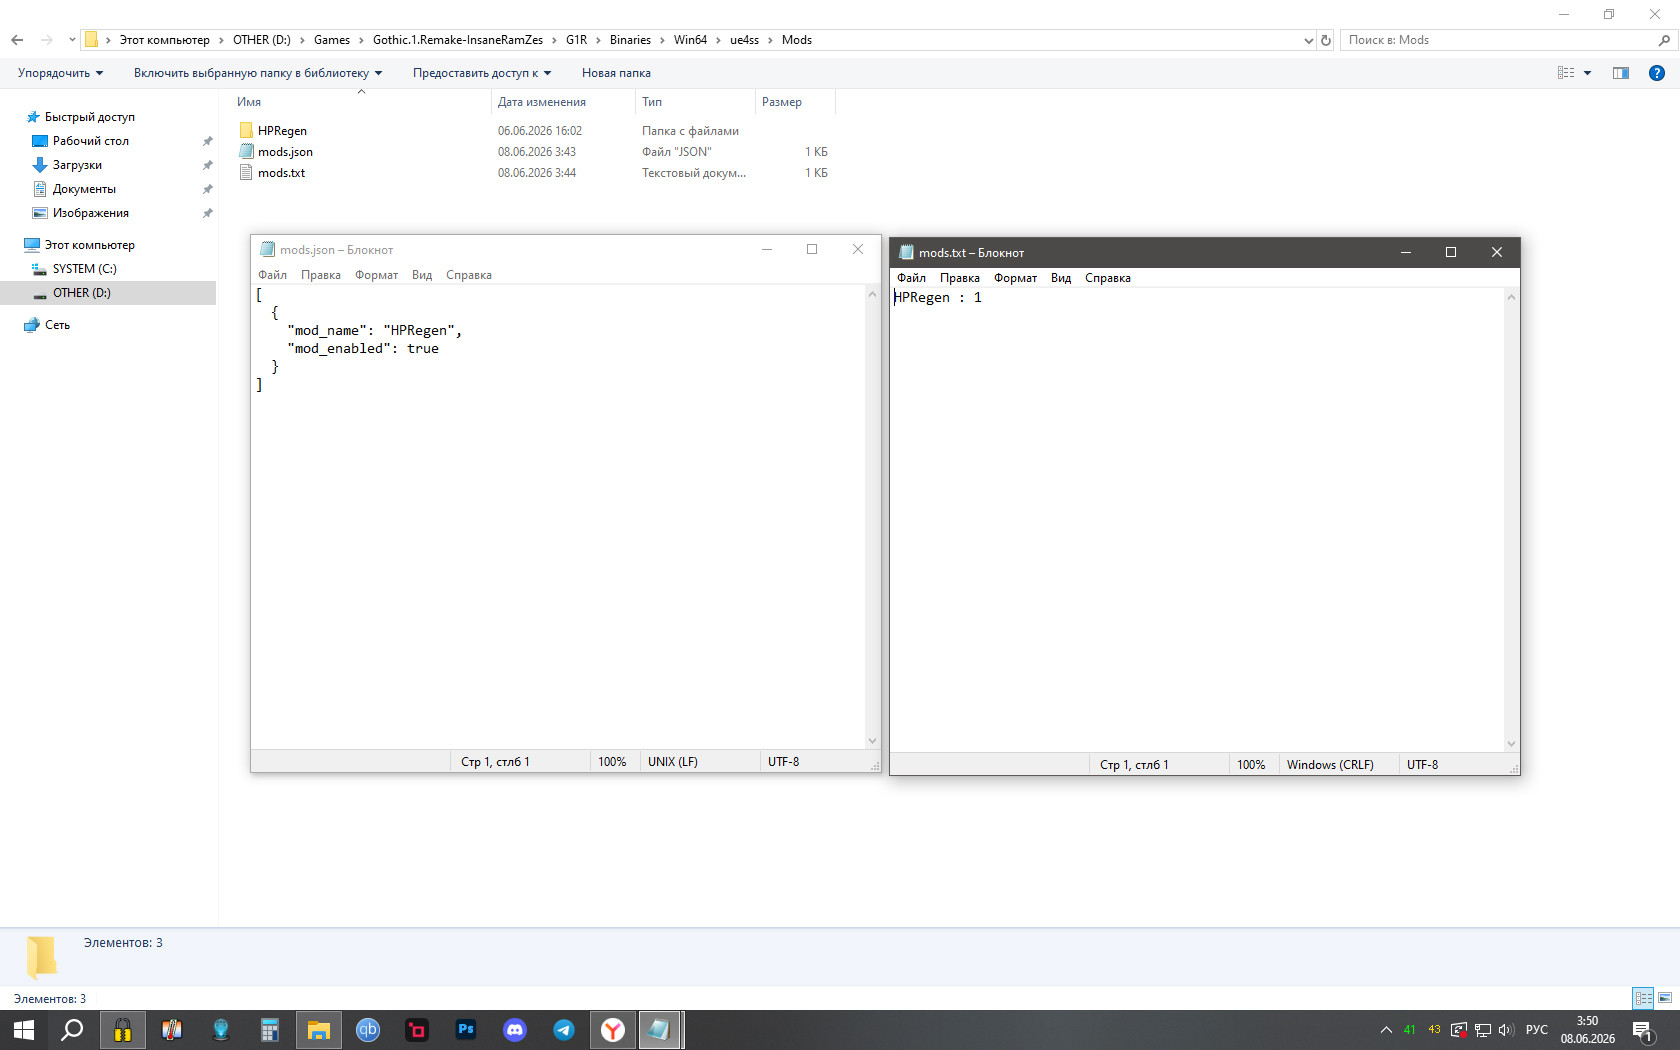Sort by "Дата изменения" column header
Image resolution: width=1680 pixels, height=1050 pixels.
(563, 102)
